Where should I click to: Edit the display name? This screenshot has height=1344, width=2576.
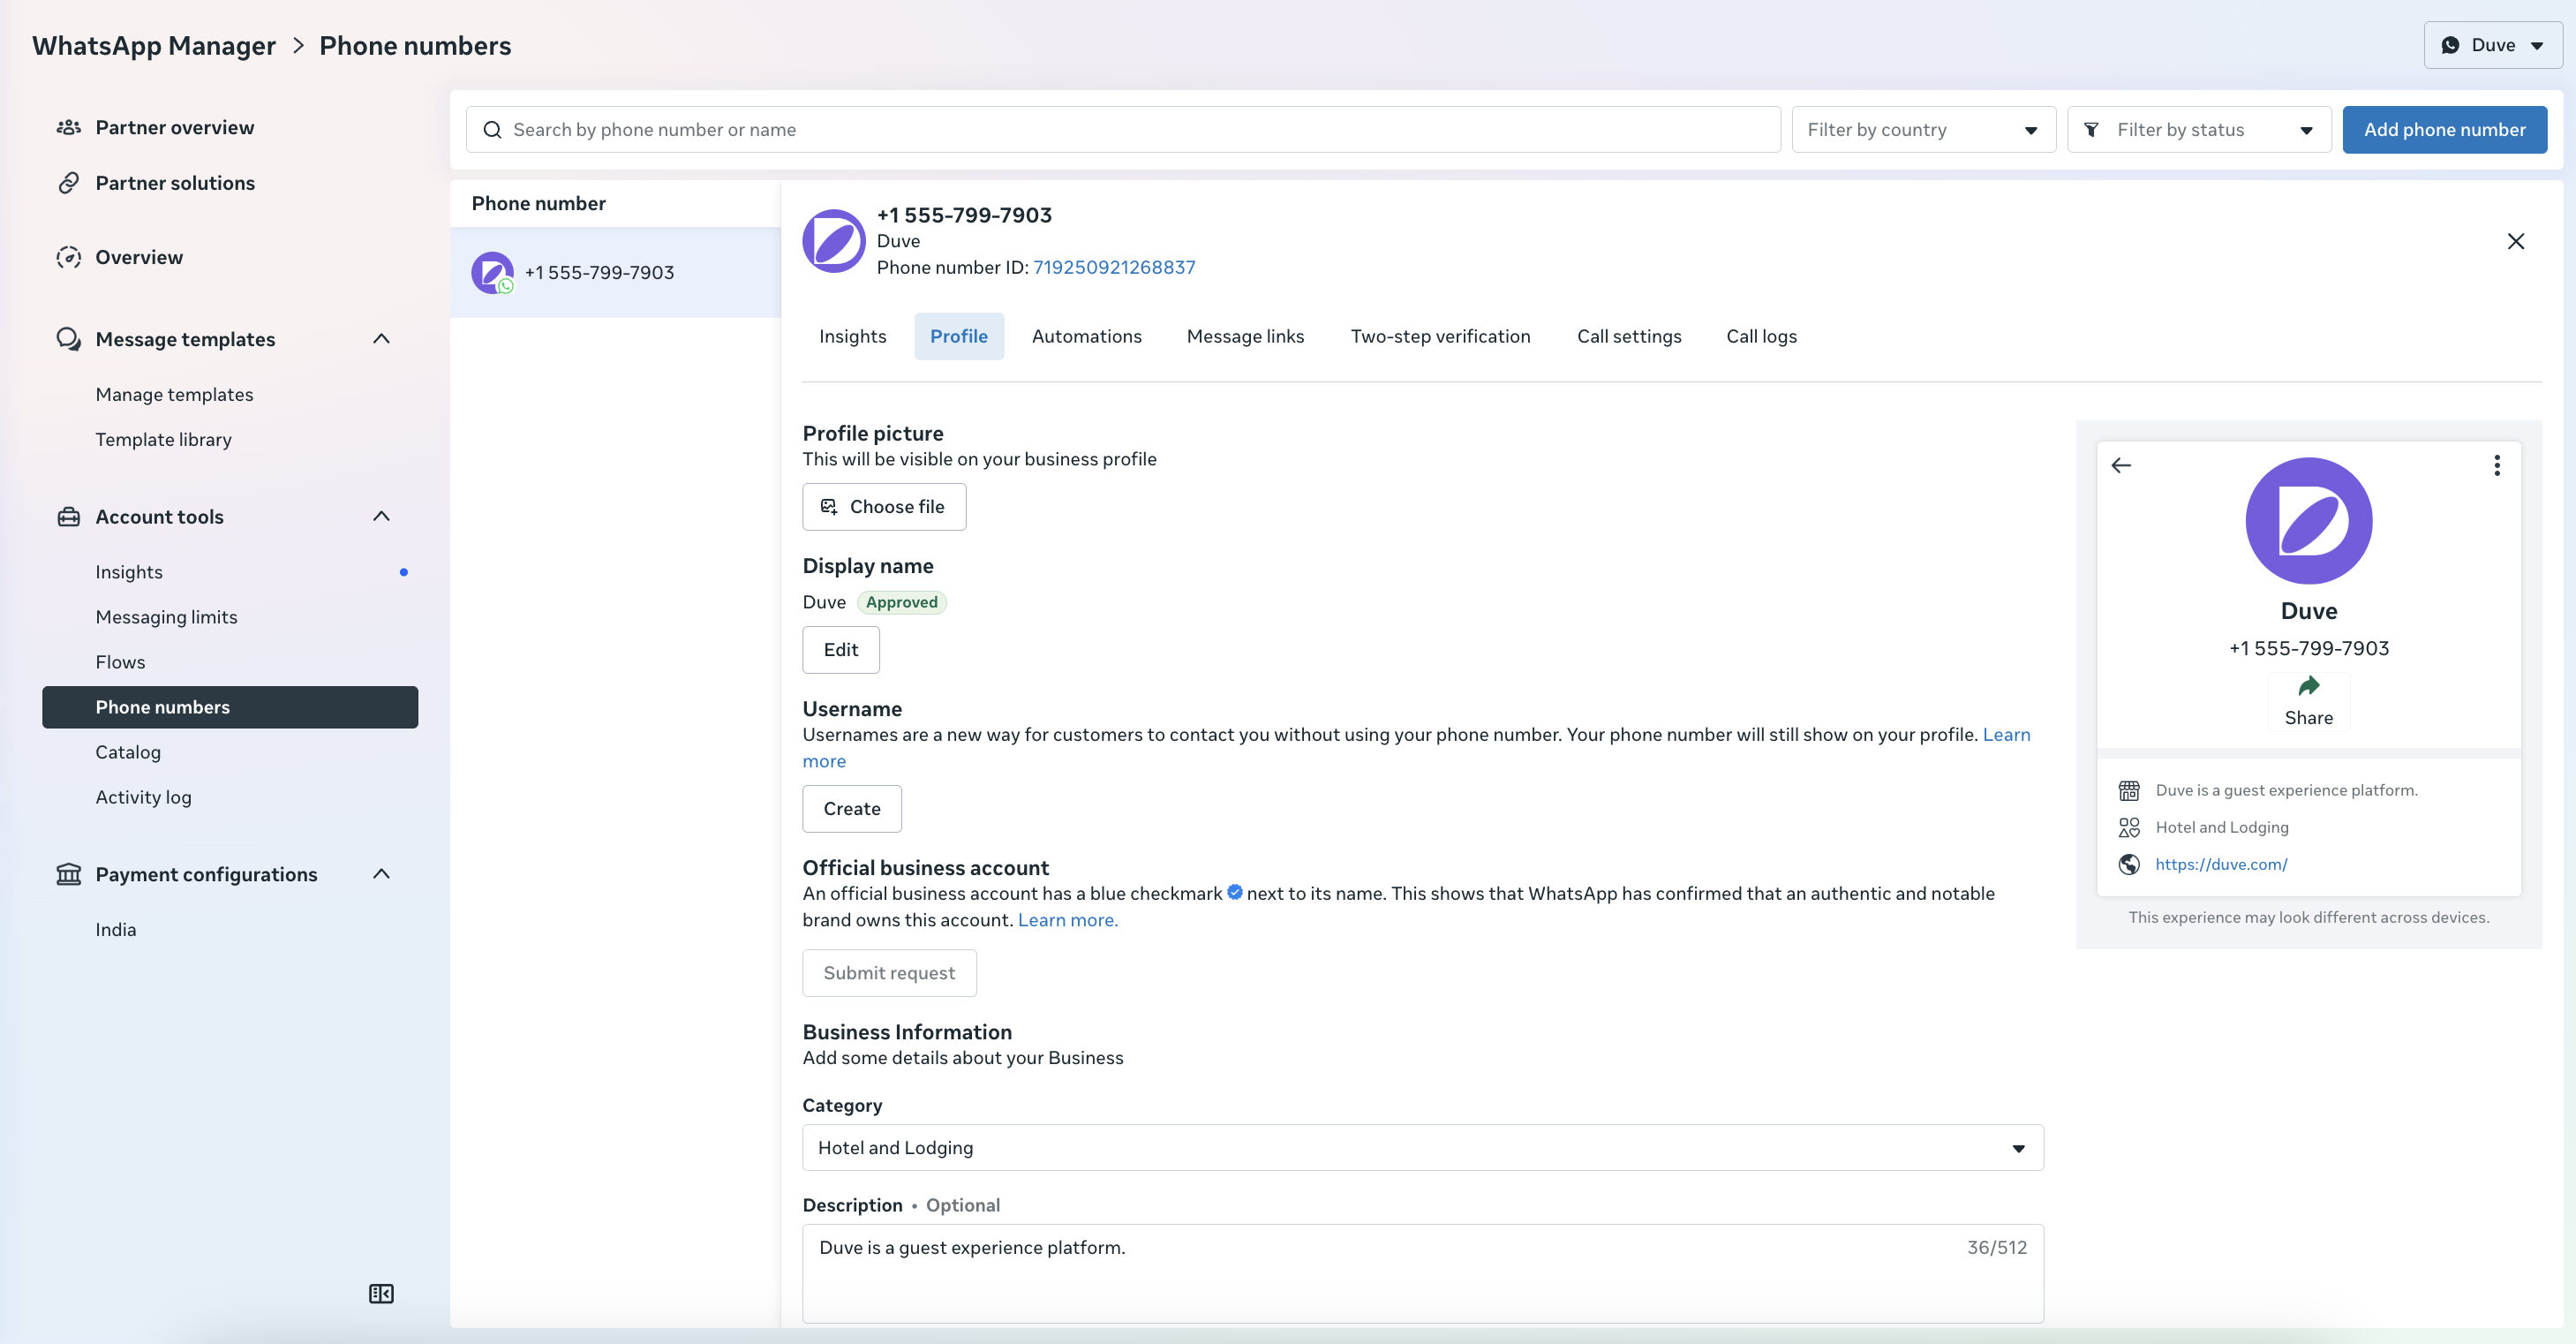pyautogui.click(x=841, y=650)
